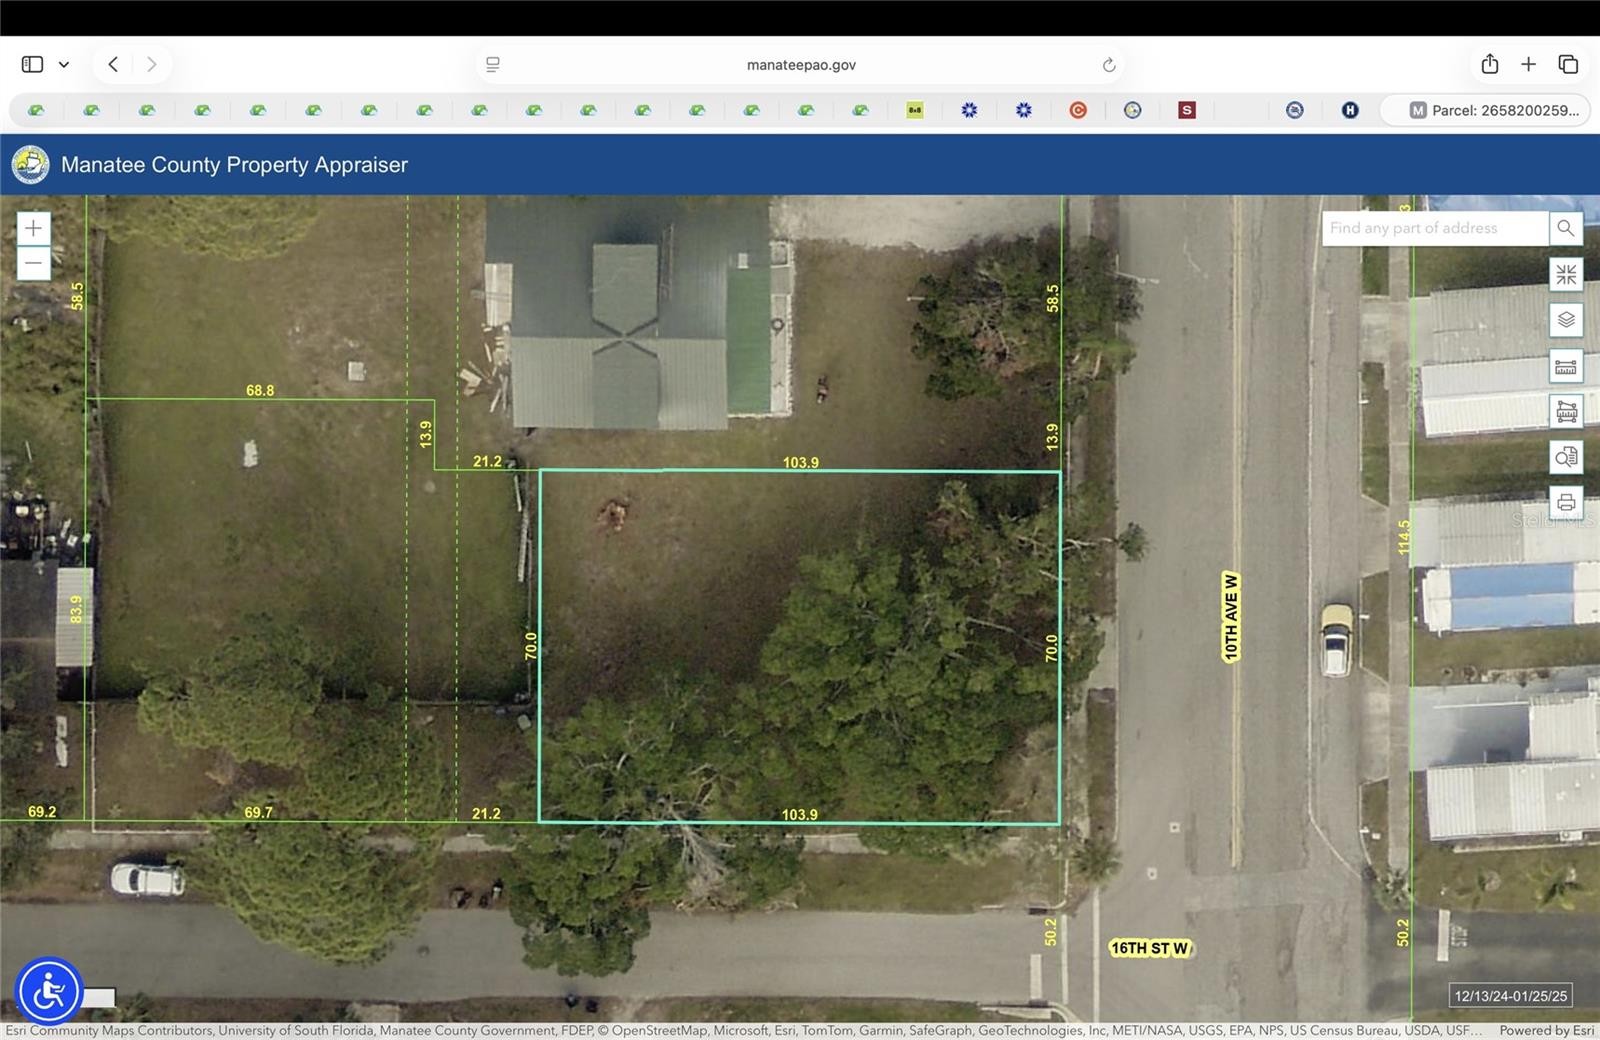Viewport: 1600px width, 1040px height.
Task: Toggle the sidebar visibility in Safari
Action: point(31,63)
